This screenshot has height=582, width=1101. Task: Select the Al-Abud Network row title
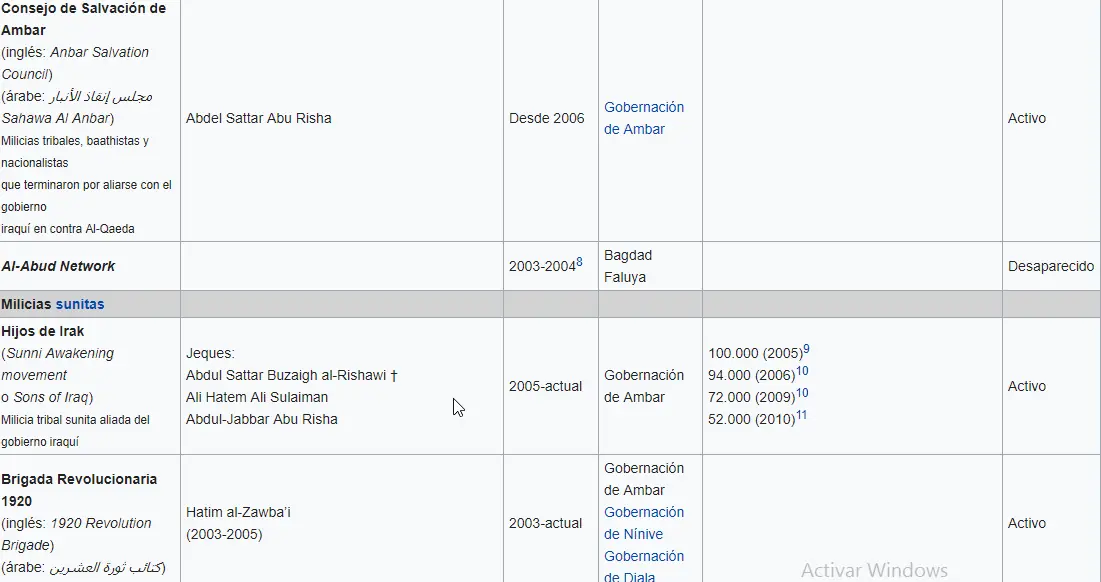(x=58, y=266)
